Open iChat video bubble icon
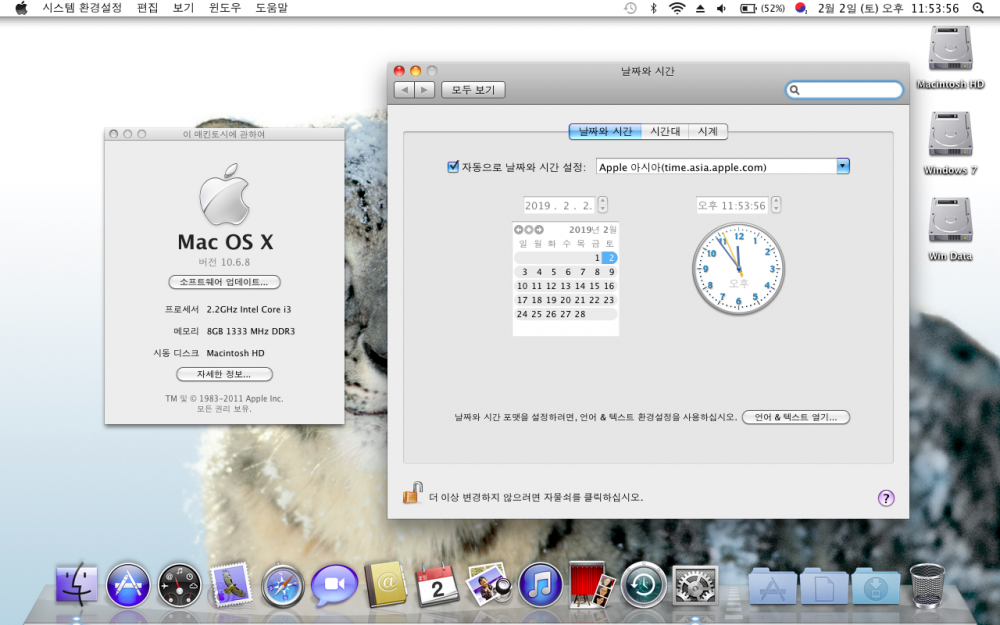The width and height of the screenshot is (1000, 625). click(334, 585)
